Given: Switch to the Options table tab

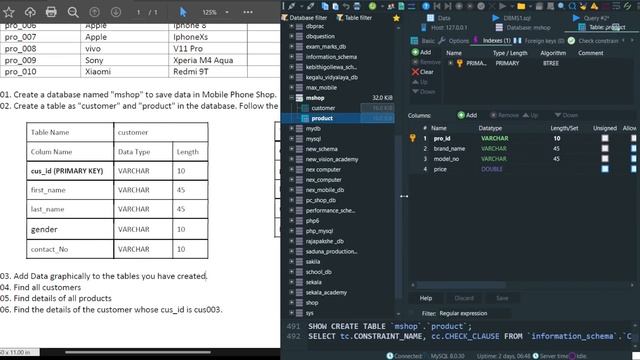Looking at the screenshot, I should point(453,41).
